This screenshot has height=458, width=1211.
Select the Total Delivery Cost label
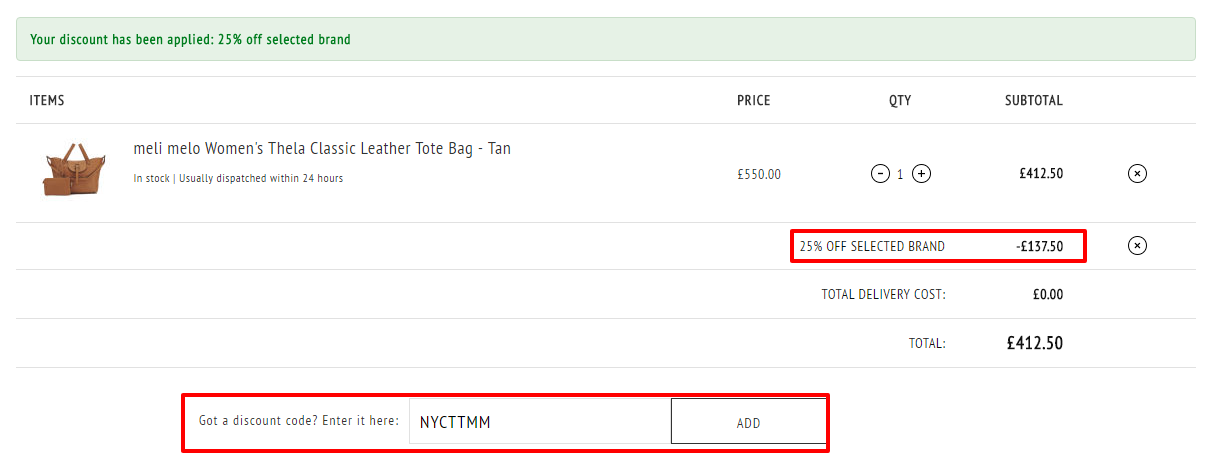pyautogui.click(x=883, y=294)
